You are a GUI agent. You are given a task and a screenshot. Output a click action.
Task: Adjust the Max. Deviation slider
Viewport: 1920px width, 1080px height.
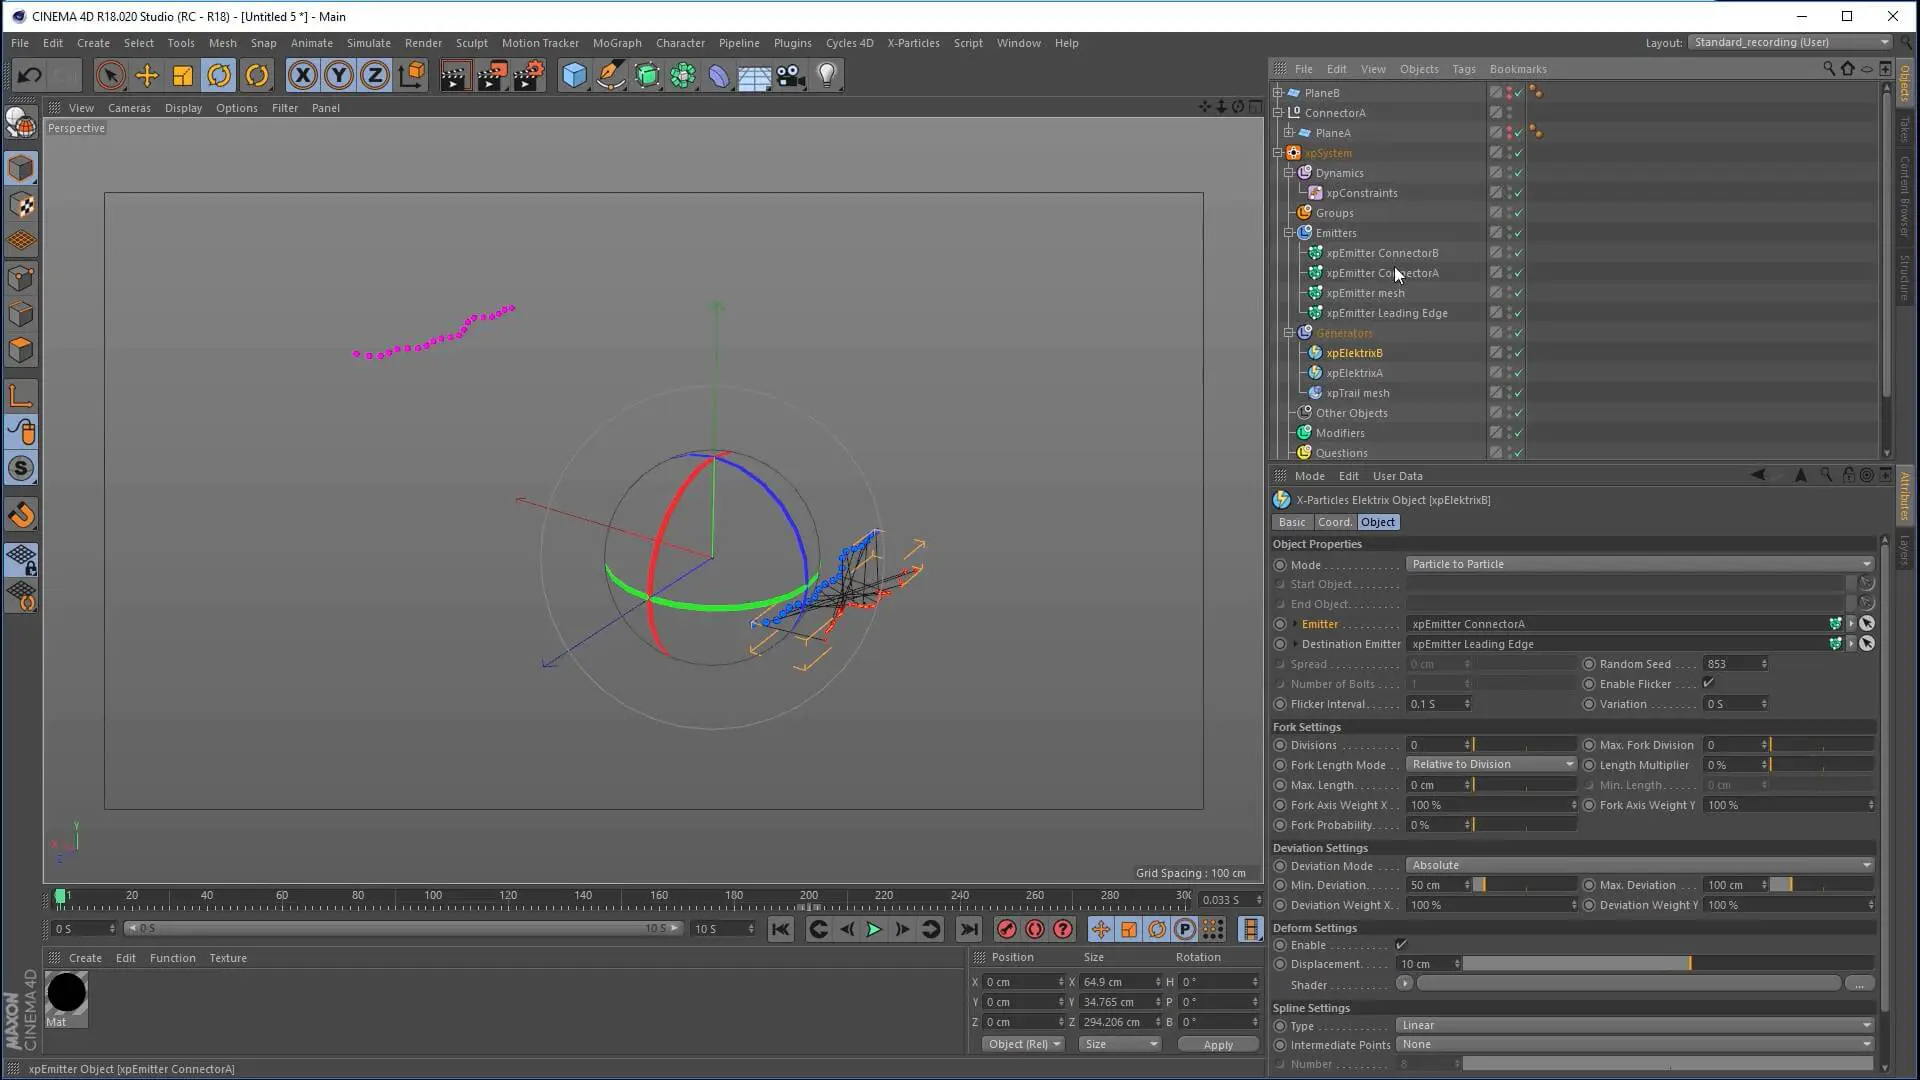click(1821, 885)
